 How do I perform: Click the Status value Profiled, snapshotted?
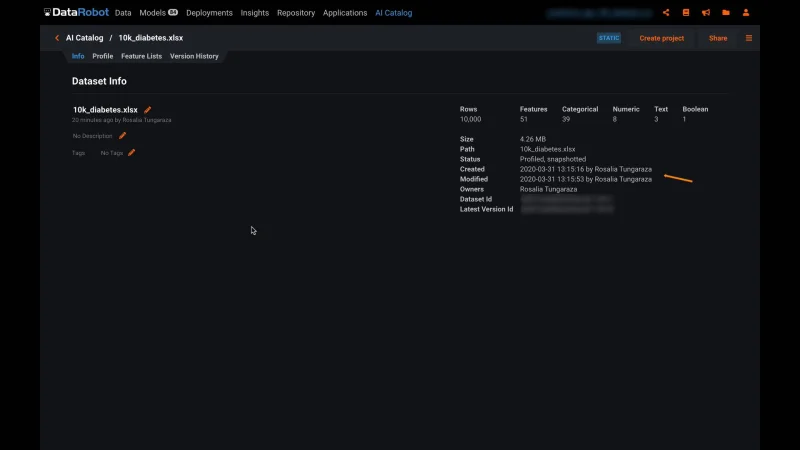point(553,159)
